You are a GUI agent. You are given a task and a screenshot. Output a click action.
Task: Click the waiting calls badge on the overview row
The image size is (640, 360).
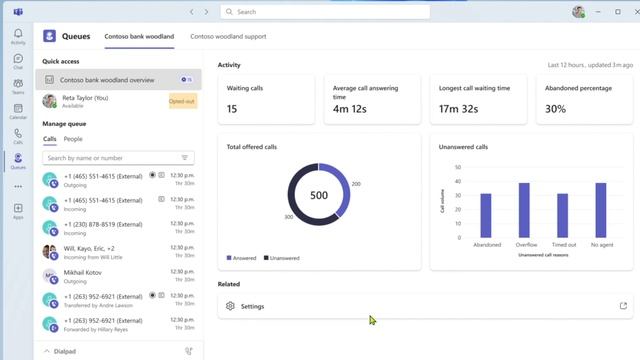coord(187,80)
